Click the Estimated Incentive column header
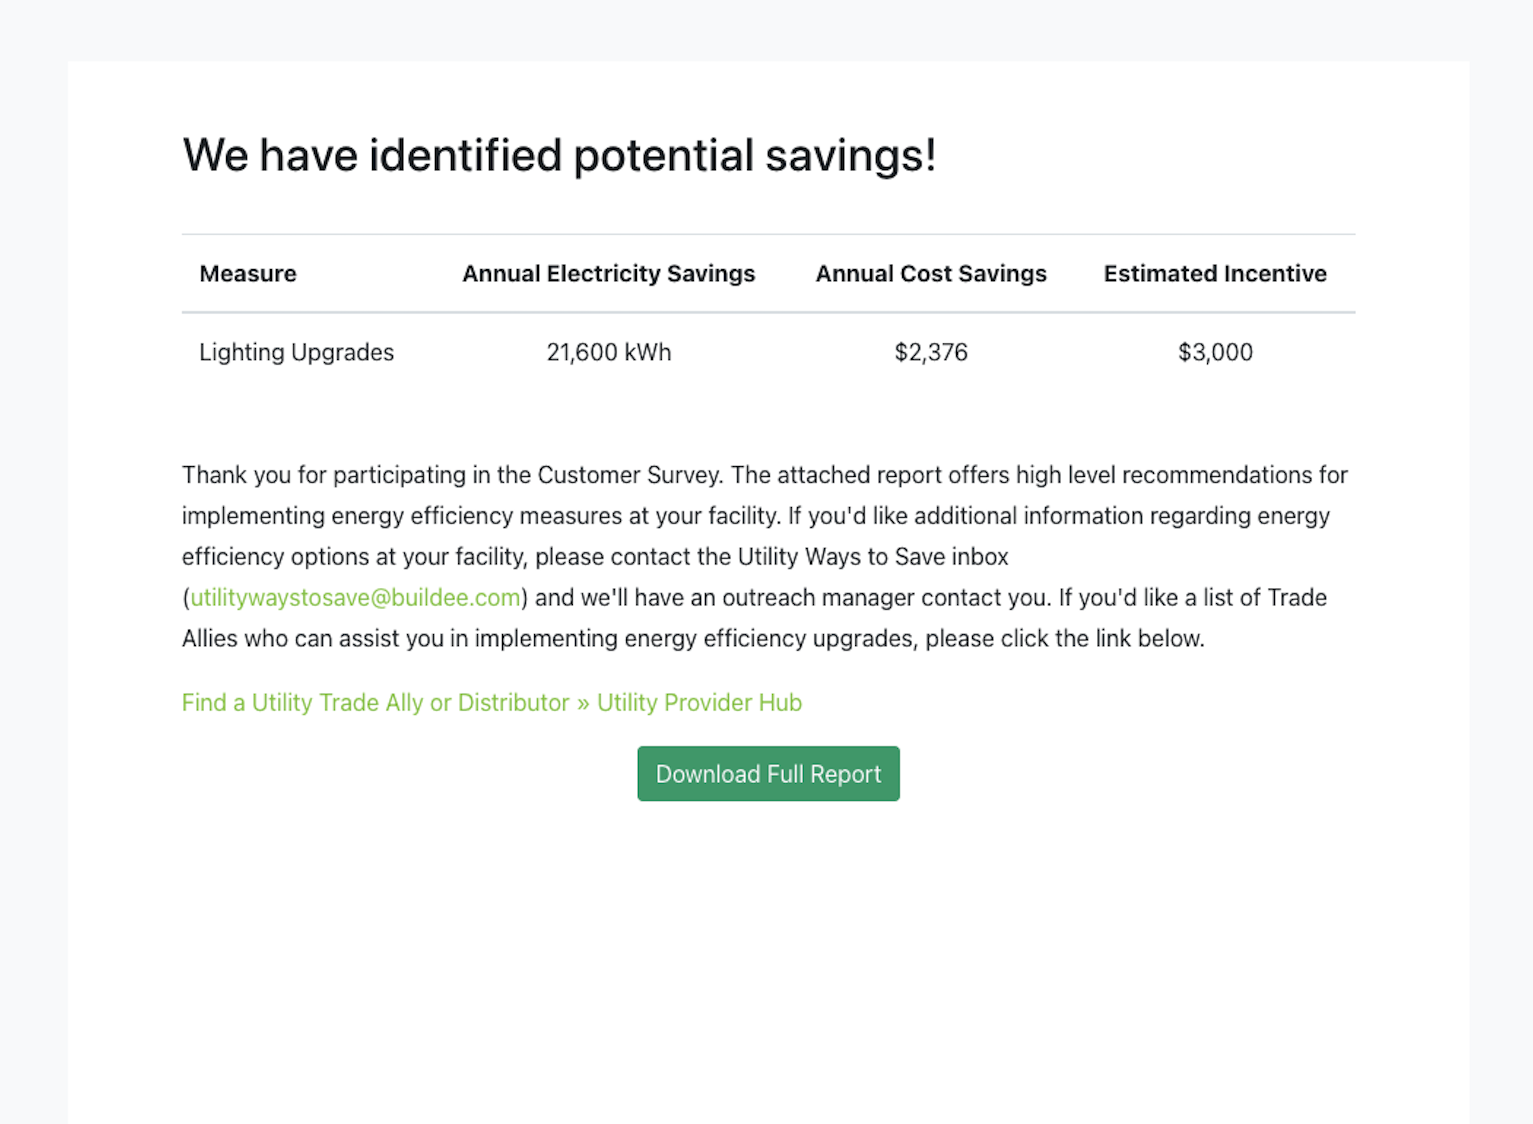The height and width of the screenshot is (1124, 1533). [x=1215, y=274]
